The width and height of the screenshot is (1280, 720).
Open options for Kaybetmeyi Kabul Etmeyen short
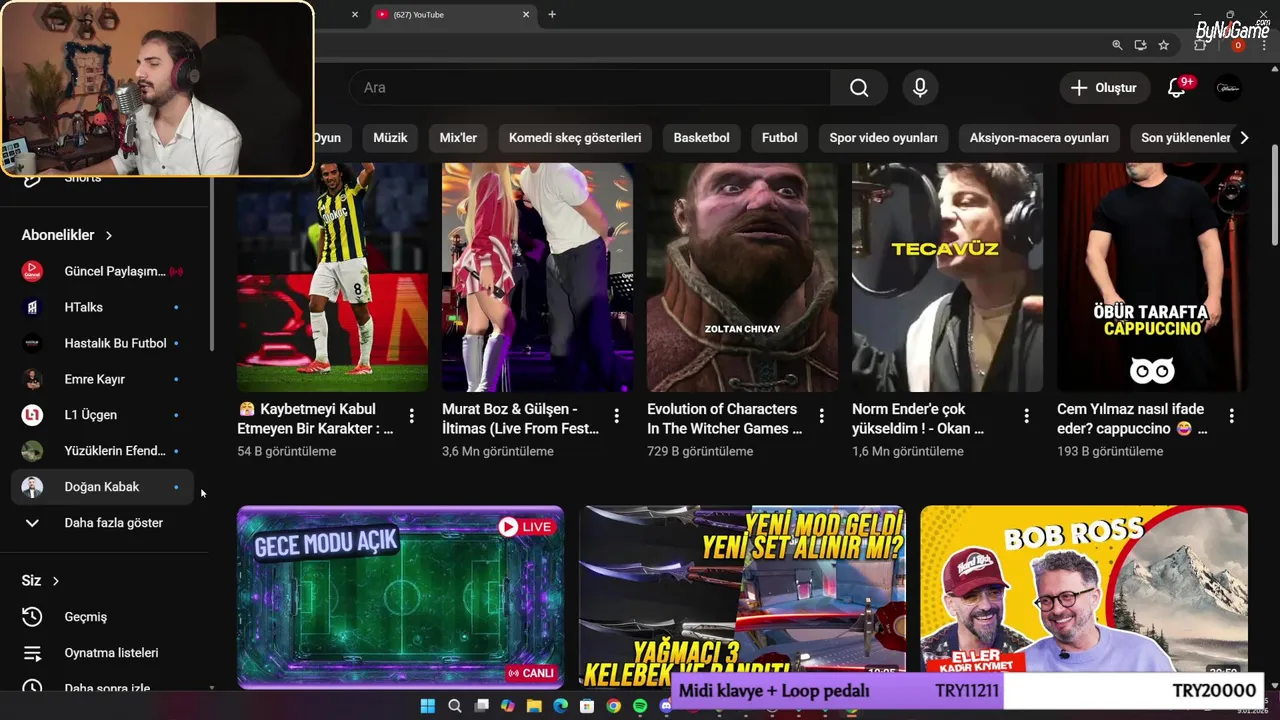(412, 416)
